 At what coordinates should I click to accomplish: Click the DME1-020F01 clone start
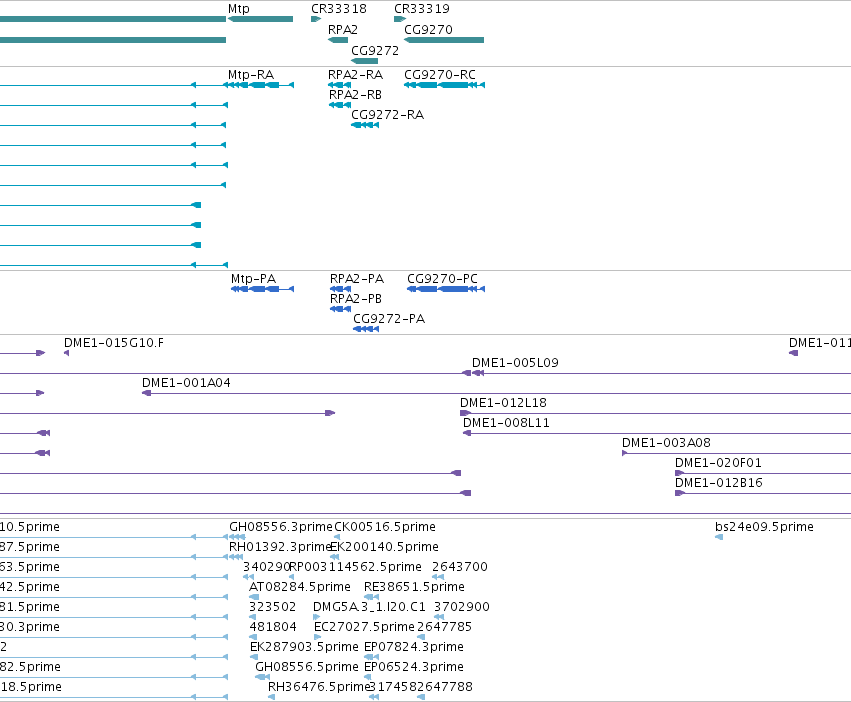pos(679,473)
